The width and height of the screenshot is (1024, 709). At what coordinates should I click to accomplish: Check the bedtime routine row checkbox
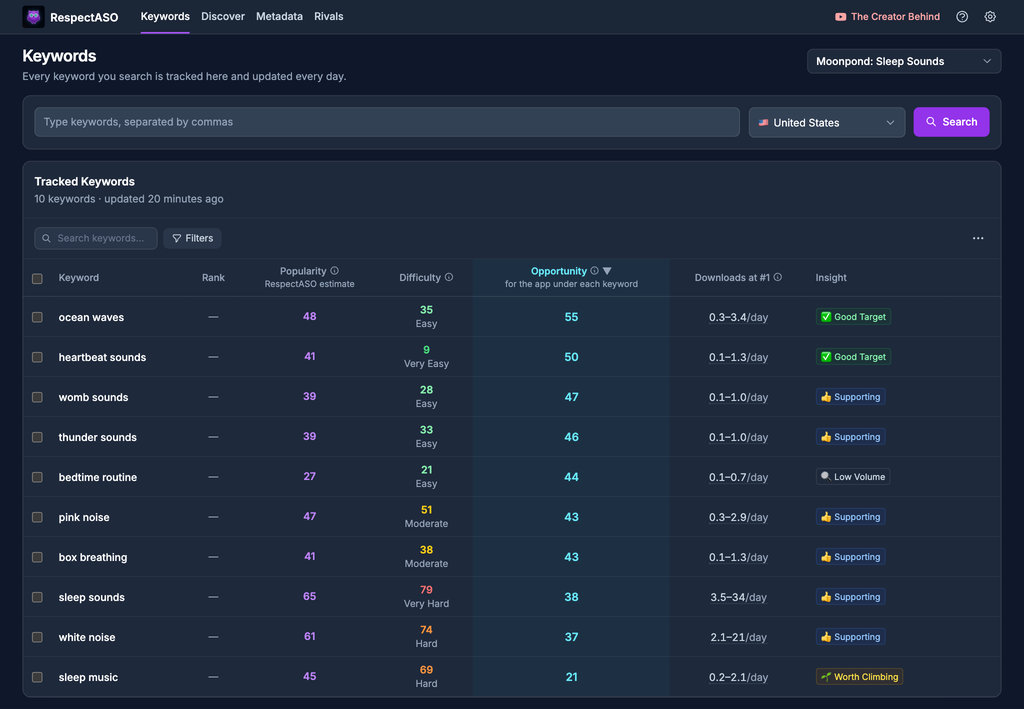pyautogui.click(x=37, y=477)
